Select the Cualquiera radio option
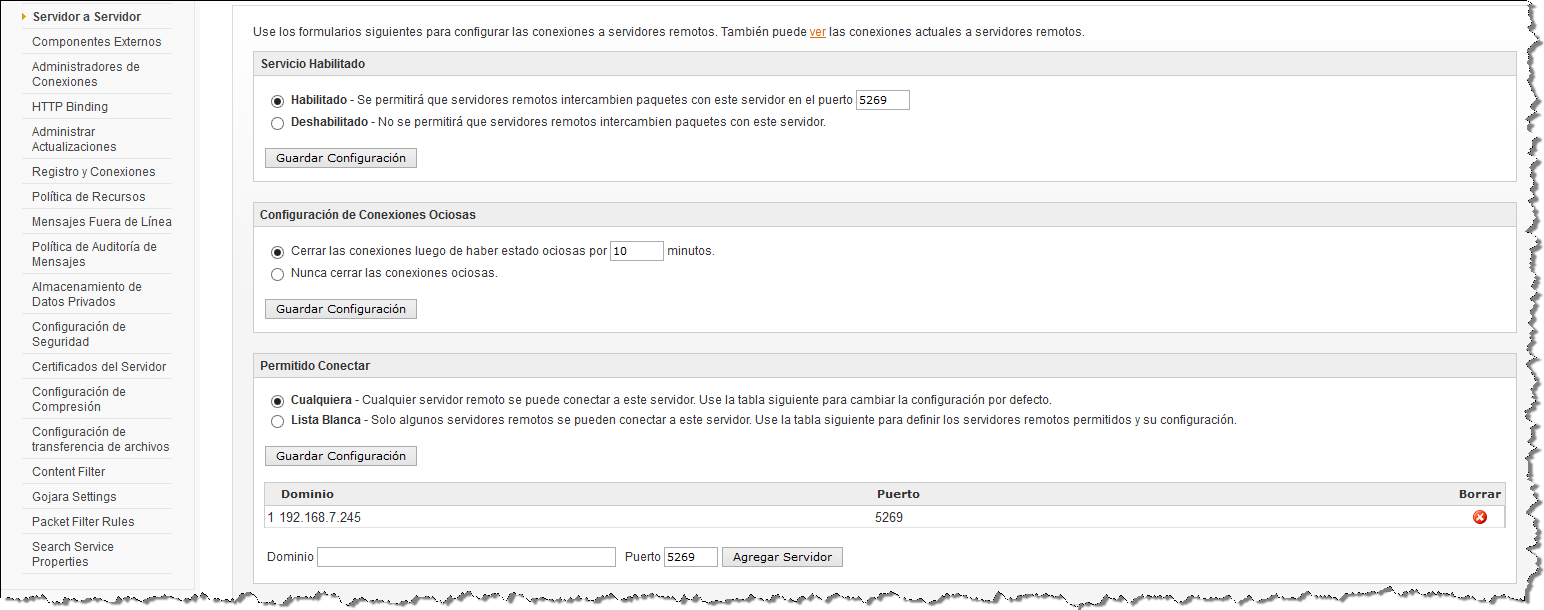The width and height of the screenshot is (1544, 610). coord(277,400)
